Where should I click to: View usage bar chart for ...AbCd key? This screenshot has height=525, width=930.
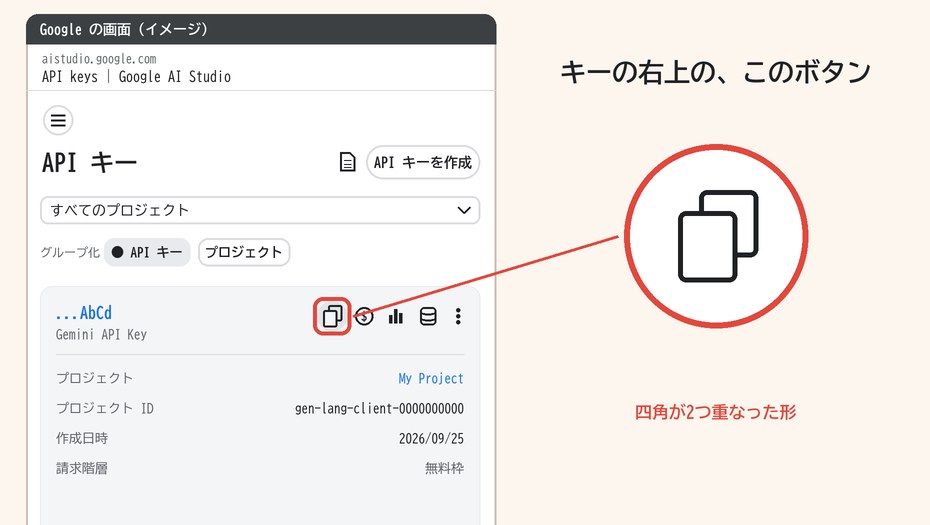click(396, 316)
